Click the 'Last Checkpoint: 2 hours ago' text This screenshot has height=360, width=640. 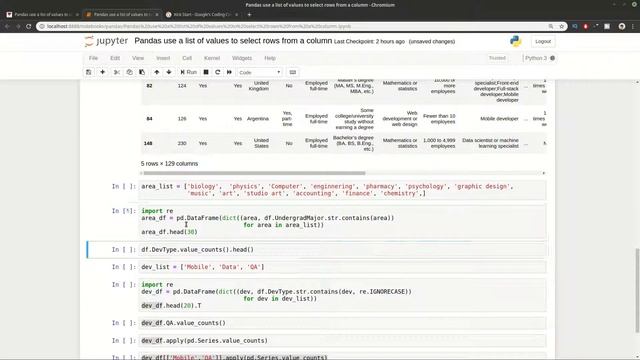pos(369,42)
